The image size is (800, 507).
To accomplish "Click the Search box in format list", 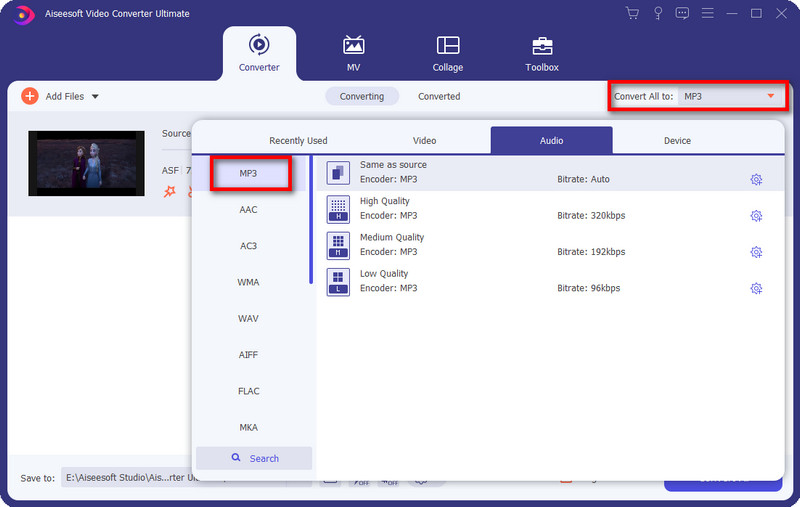I will [254, 458].
